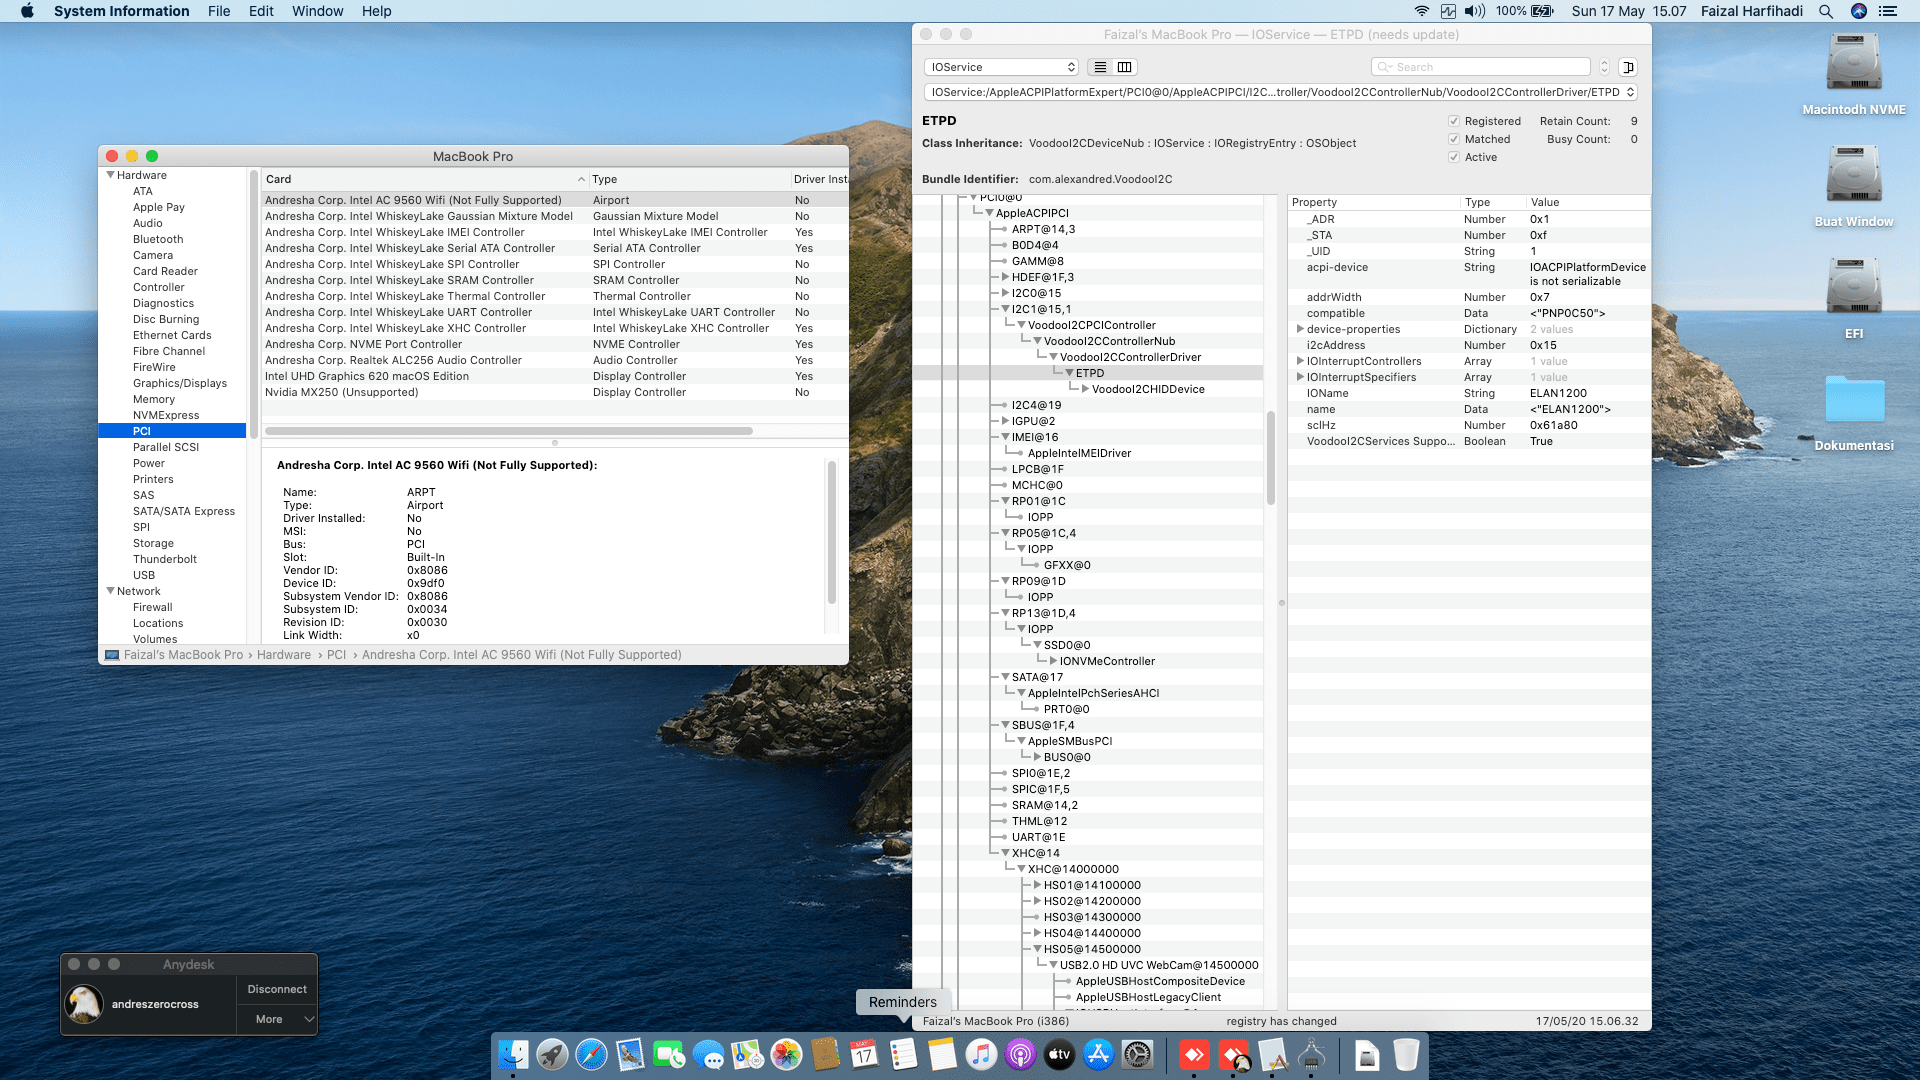
Task: Open the Dokumentasi desktop folder
Action: point(1854,413)
